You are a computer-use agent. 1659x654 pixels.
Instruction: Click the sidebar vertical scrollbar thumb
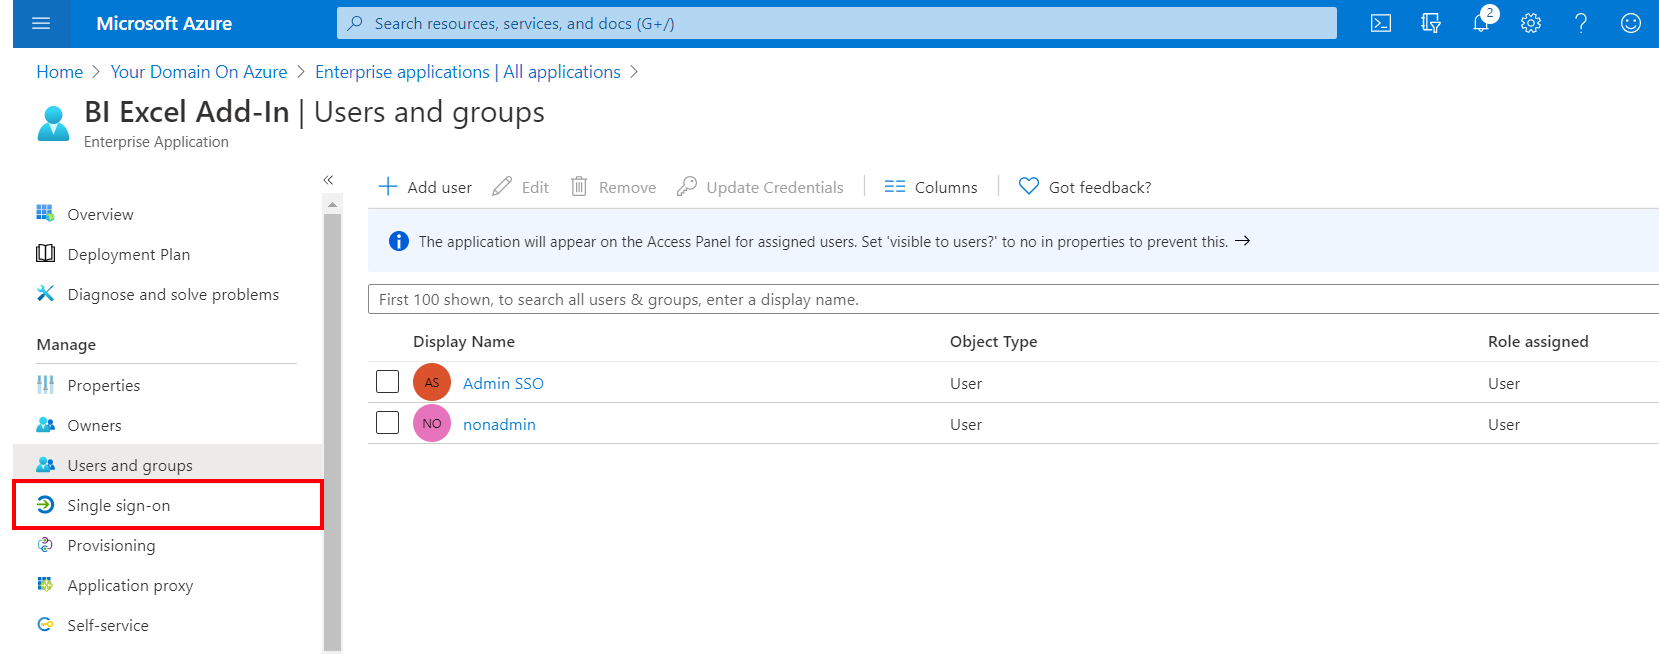333,432
